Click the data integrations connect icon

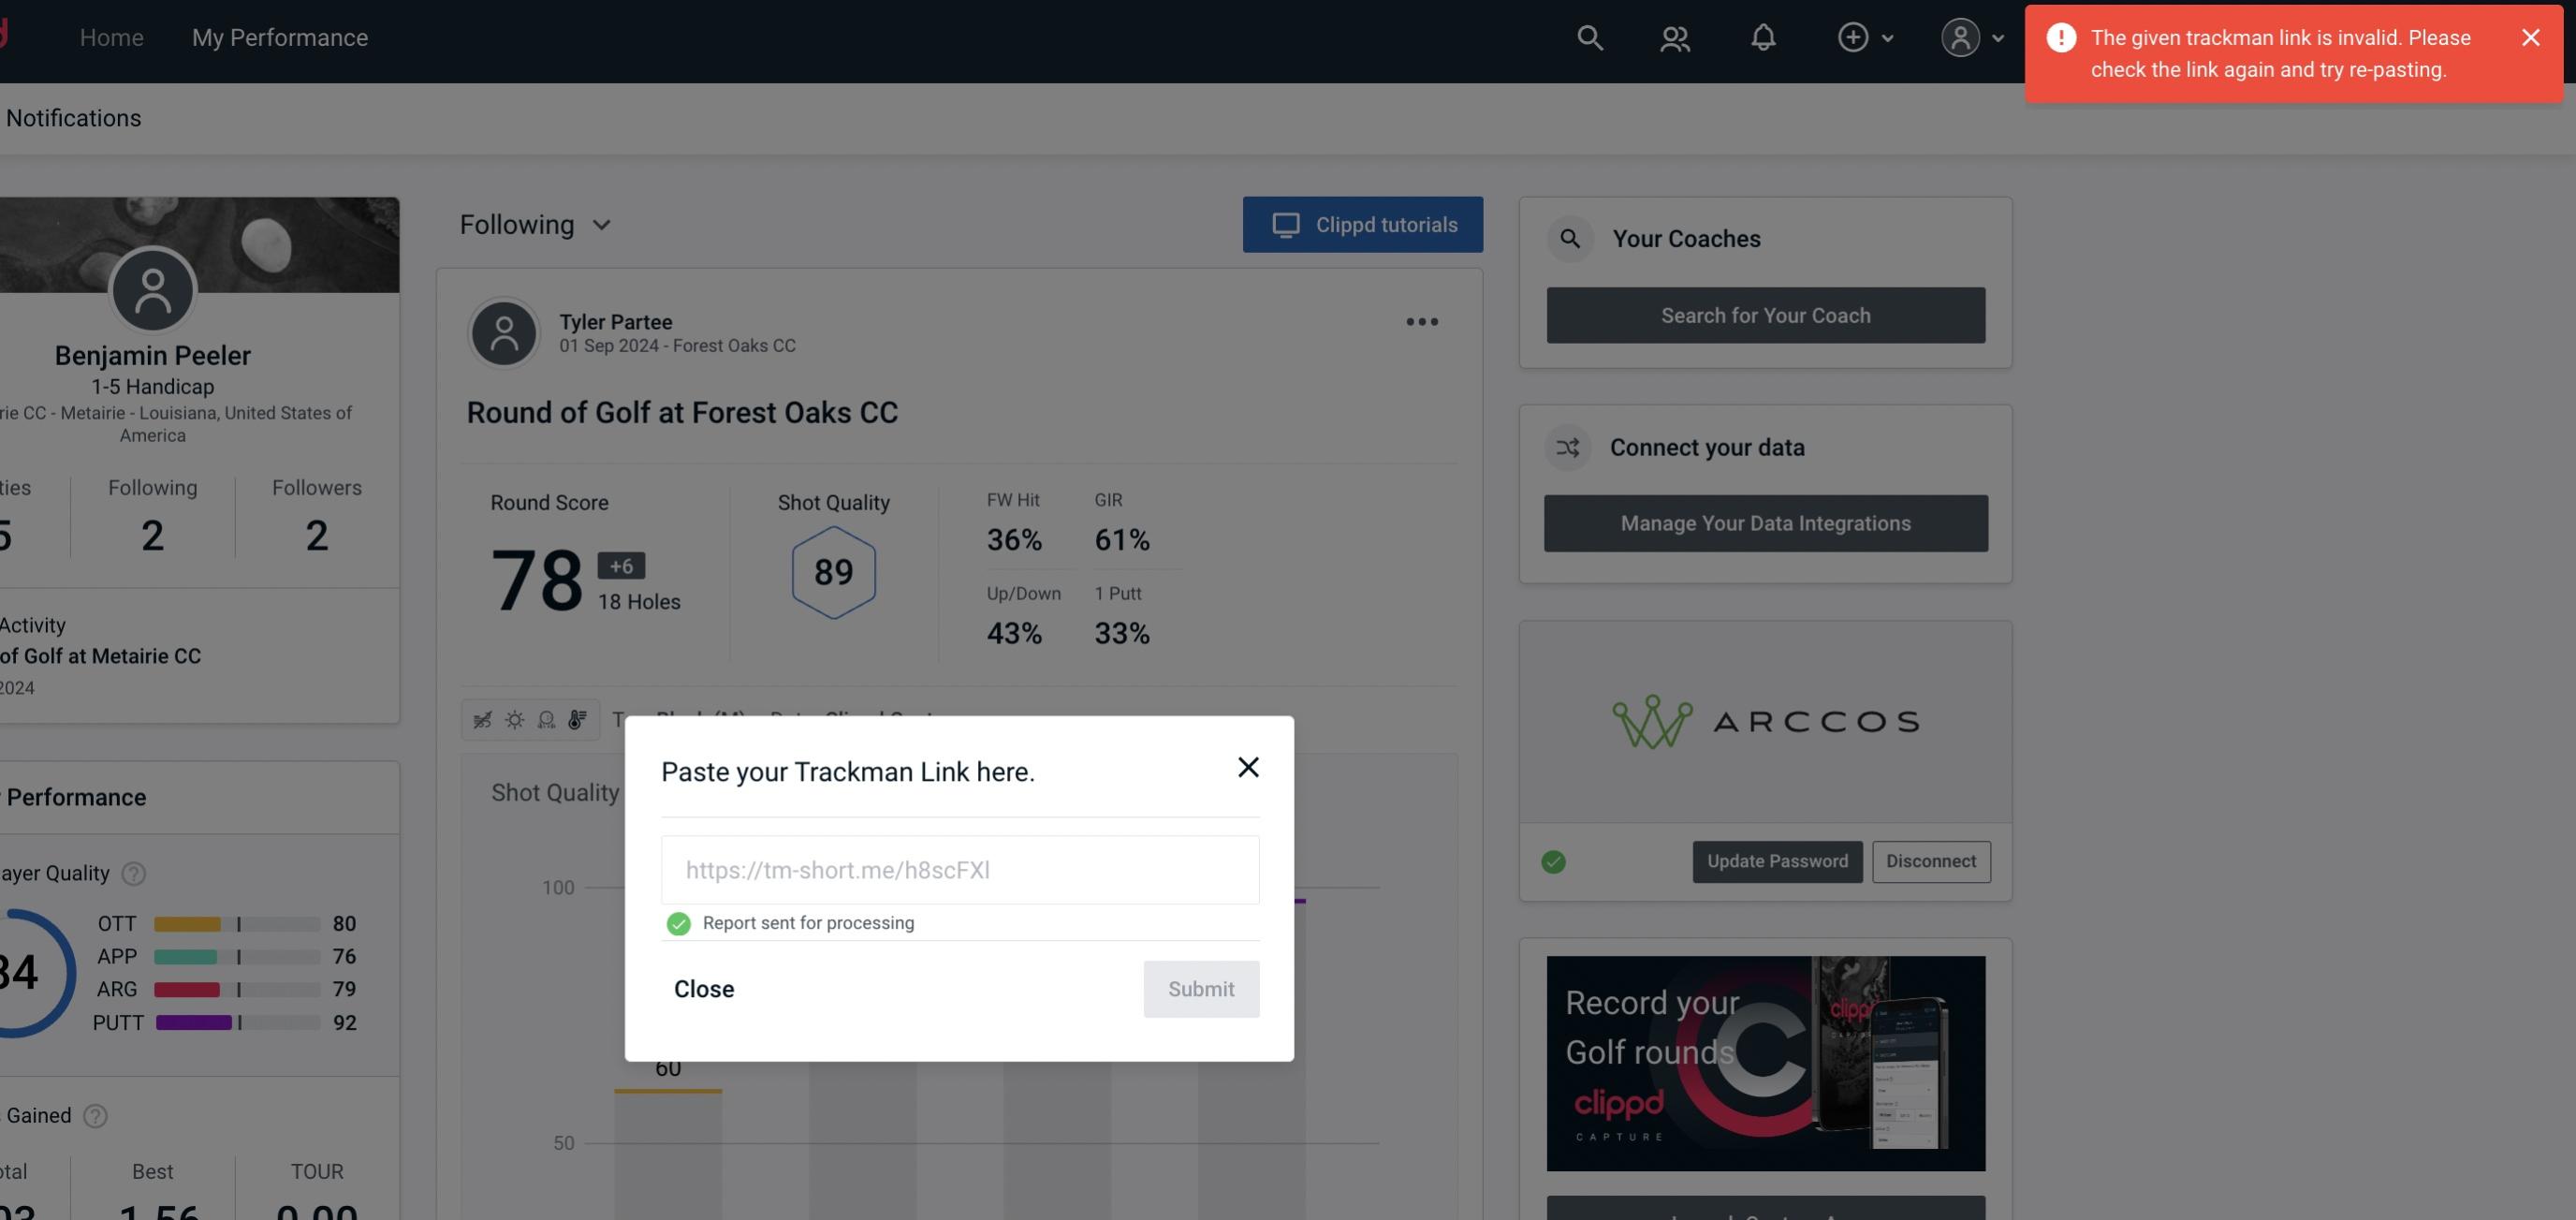pyautogui.click(x=1569, y=446)
